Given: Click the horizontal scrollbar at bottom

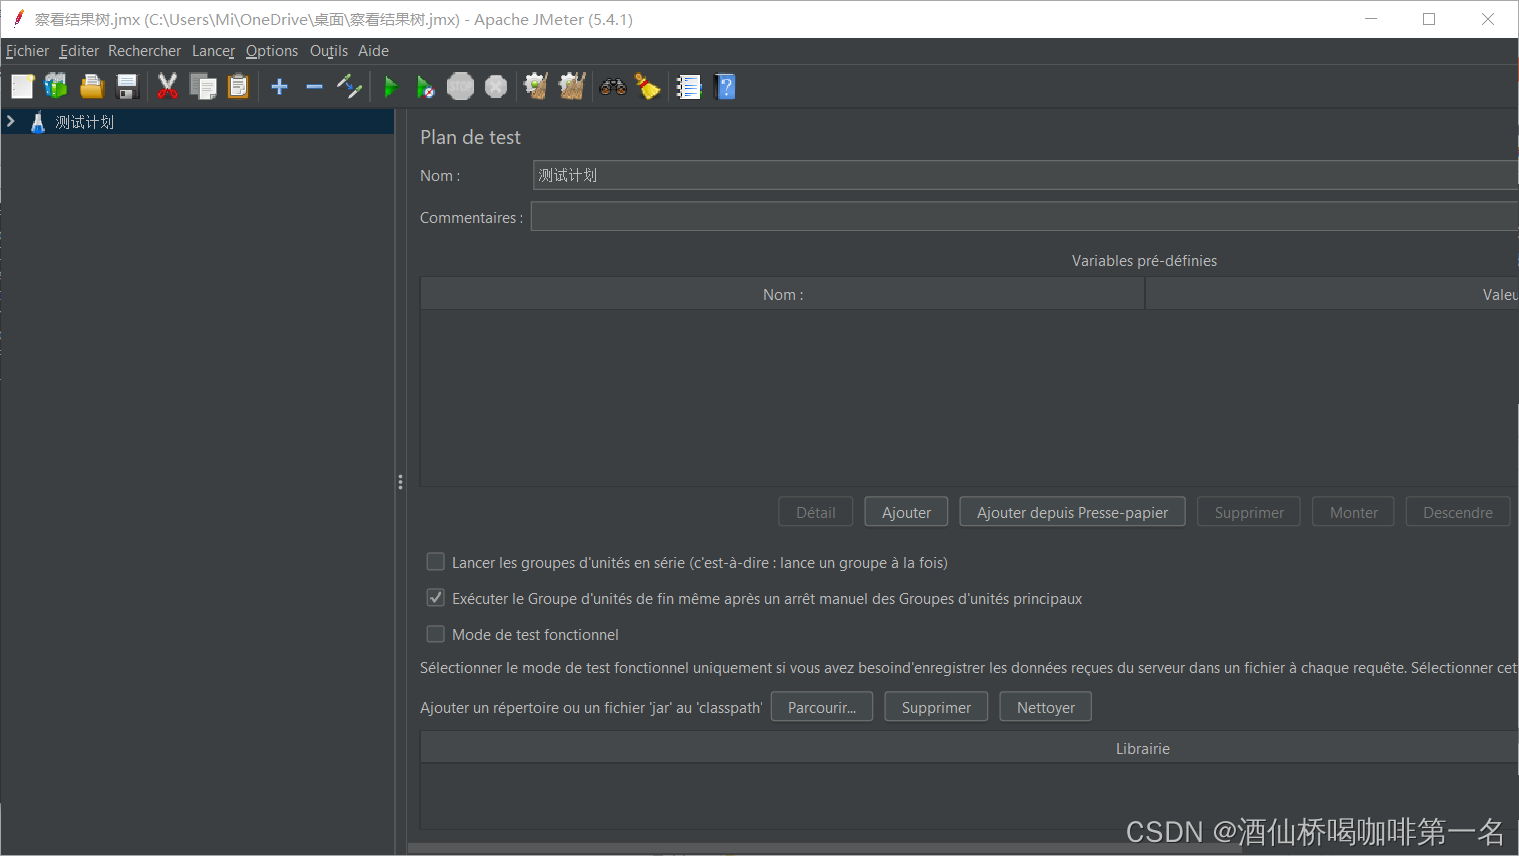Looking at the screenshot, I should point(825,849).
